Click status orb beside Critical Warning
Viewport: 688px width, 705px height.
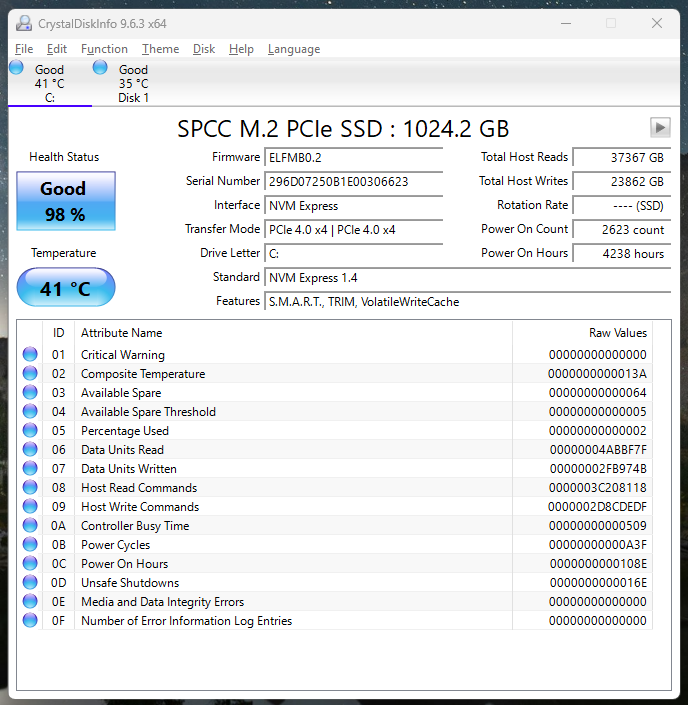pyautogui.click(x=30, y=355)
